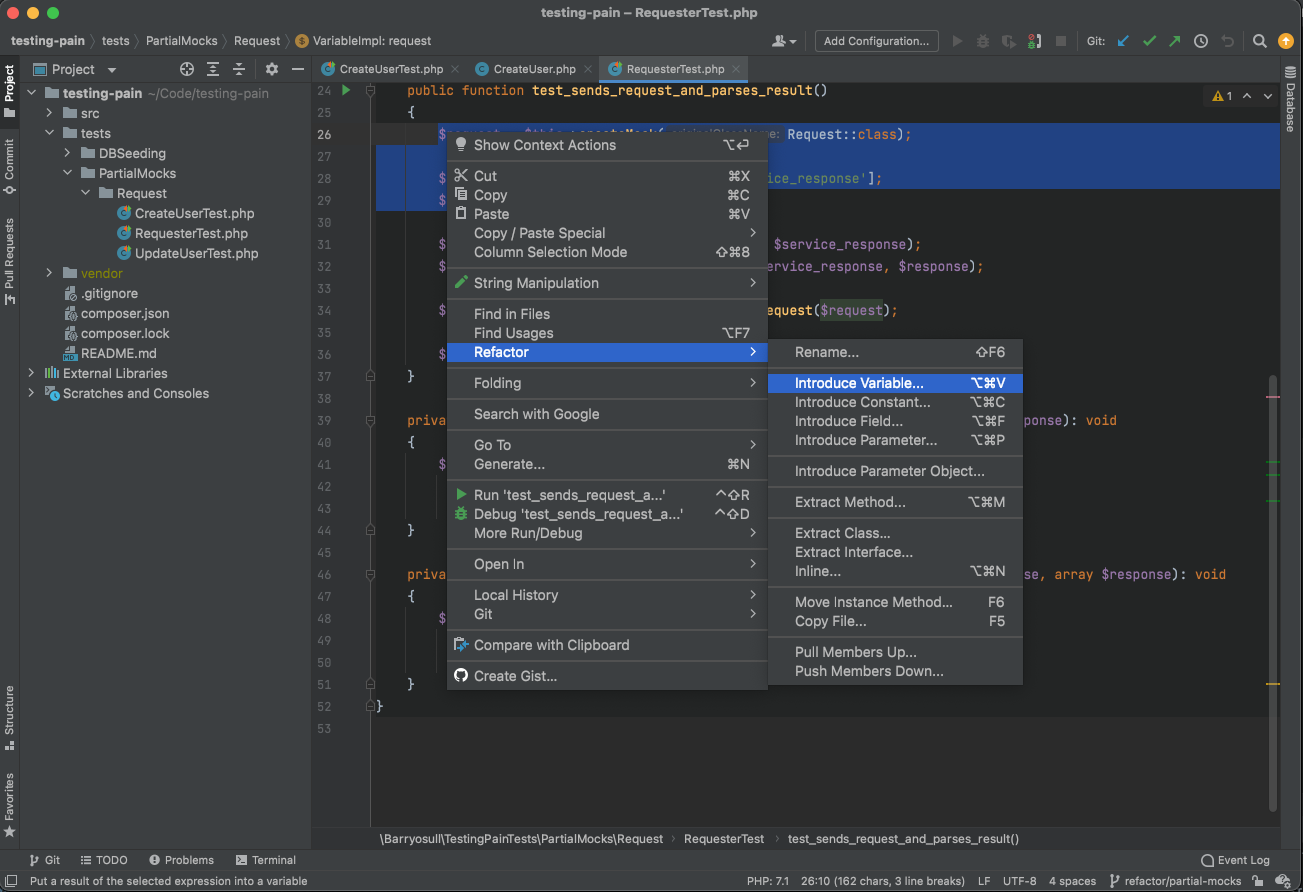The image size is (1303, 892).
Task: Click Collapse All icon in Project panel
Action: point(239,69)
